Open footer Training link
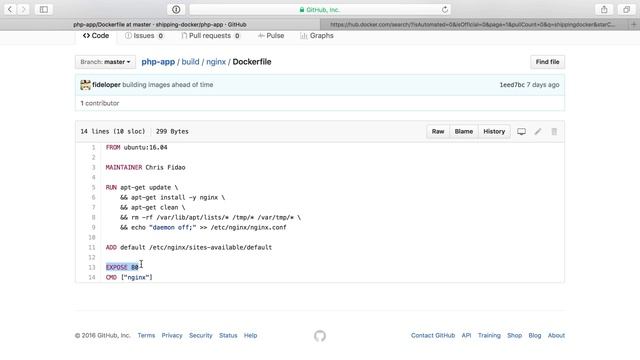Image resolution: width=640 pixels, height=360 pixels. 489,336
